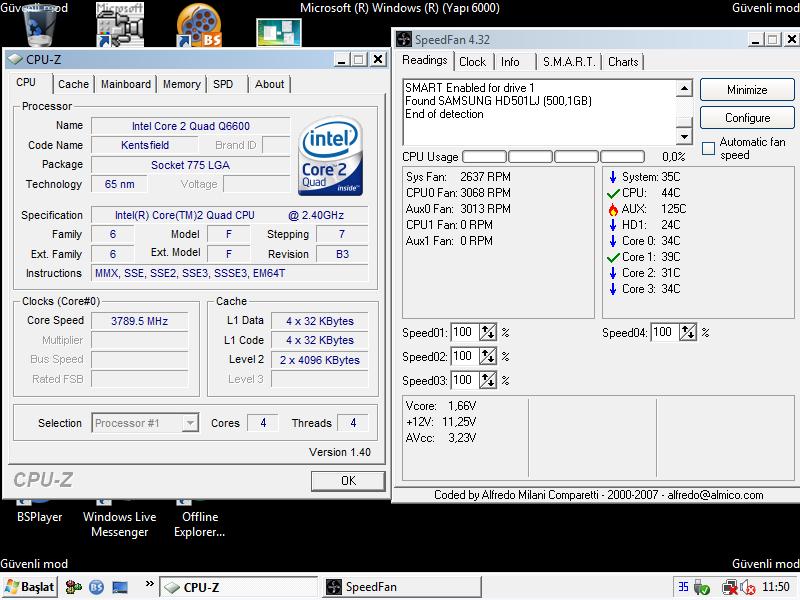Click the SpeedFan title bar fan icon
Viewport: 800px width, 600px height.
pyautogui.click(x=404, y=39)
